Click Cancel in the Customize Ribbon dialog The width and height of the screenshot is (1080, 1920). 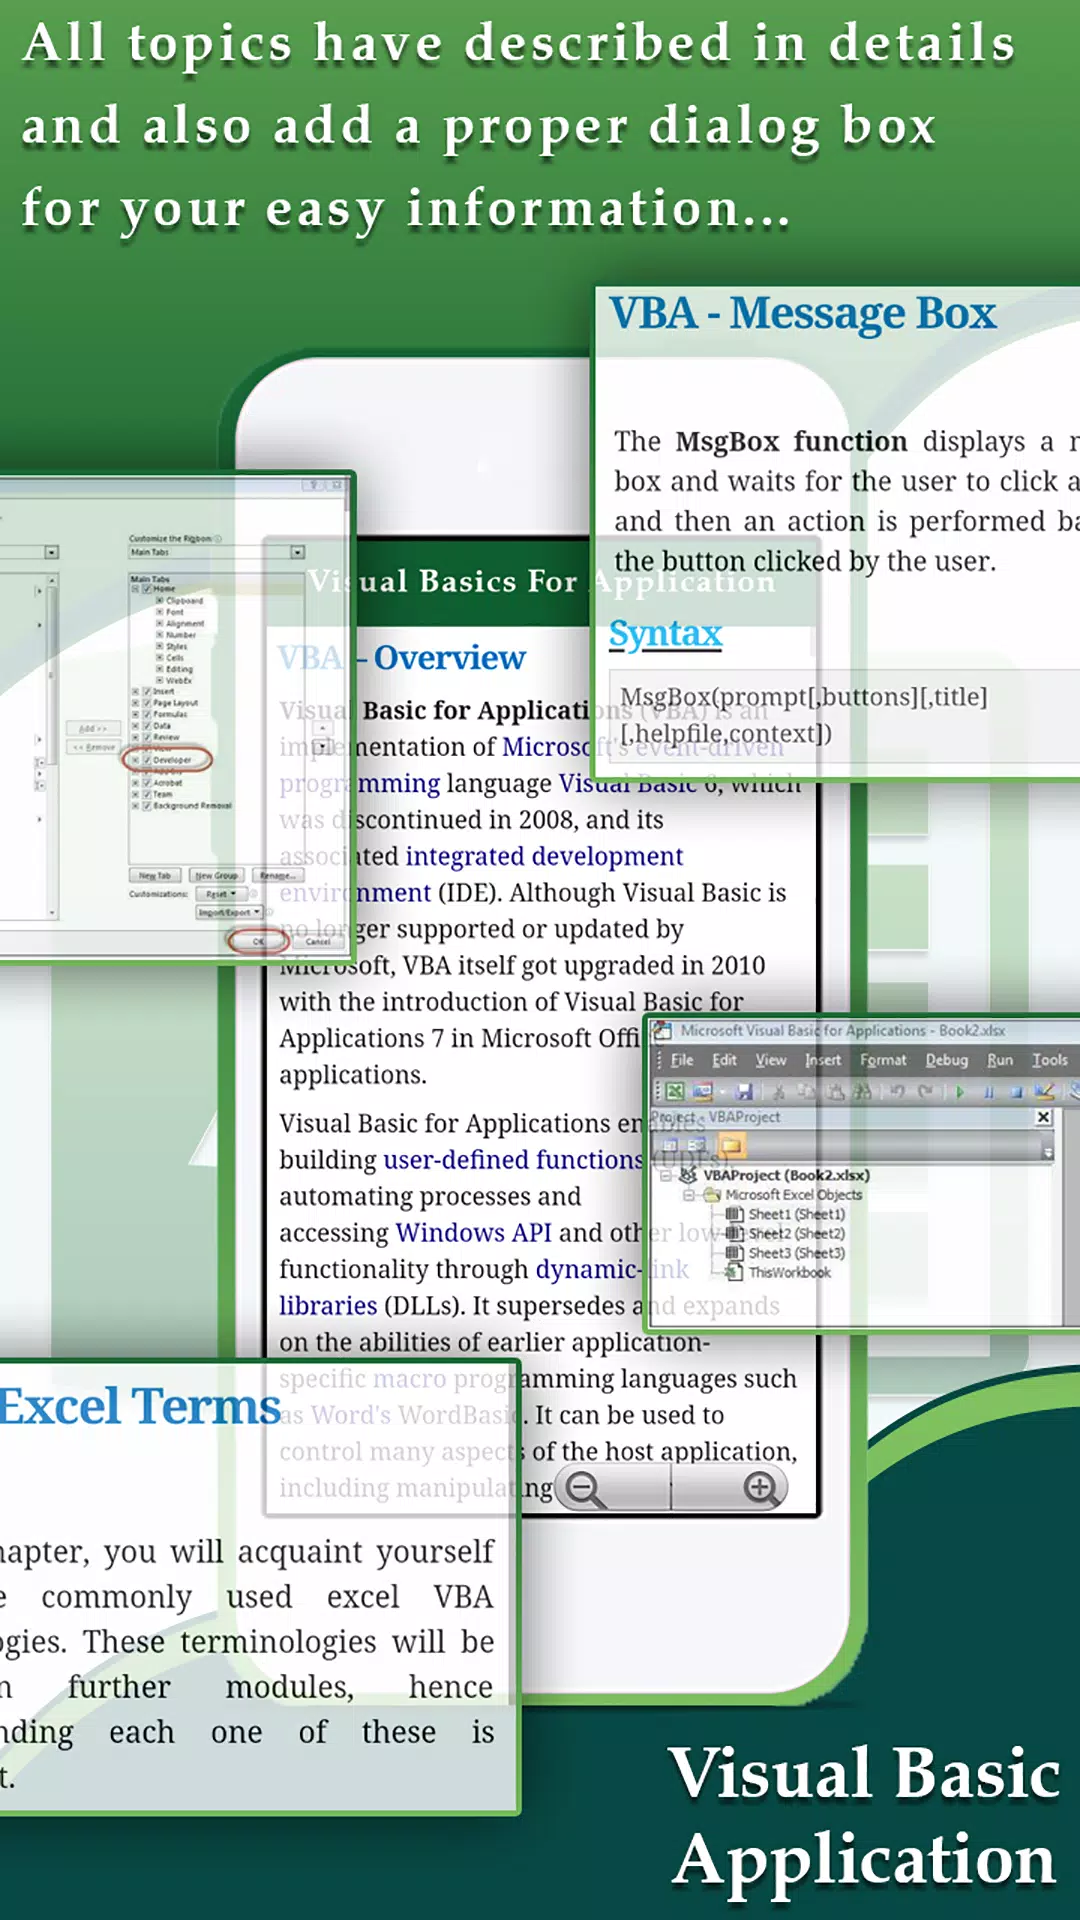pyautogui.click(x=318, y=941)
